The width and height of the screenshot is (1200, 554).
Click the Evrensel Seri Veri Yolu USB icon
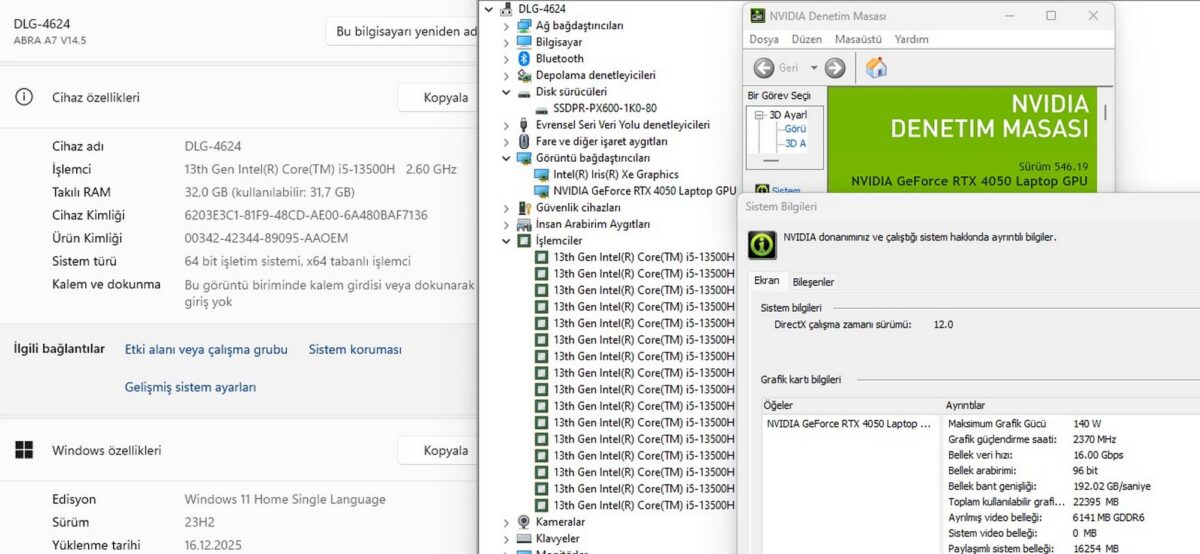point(524,125)
